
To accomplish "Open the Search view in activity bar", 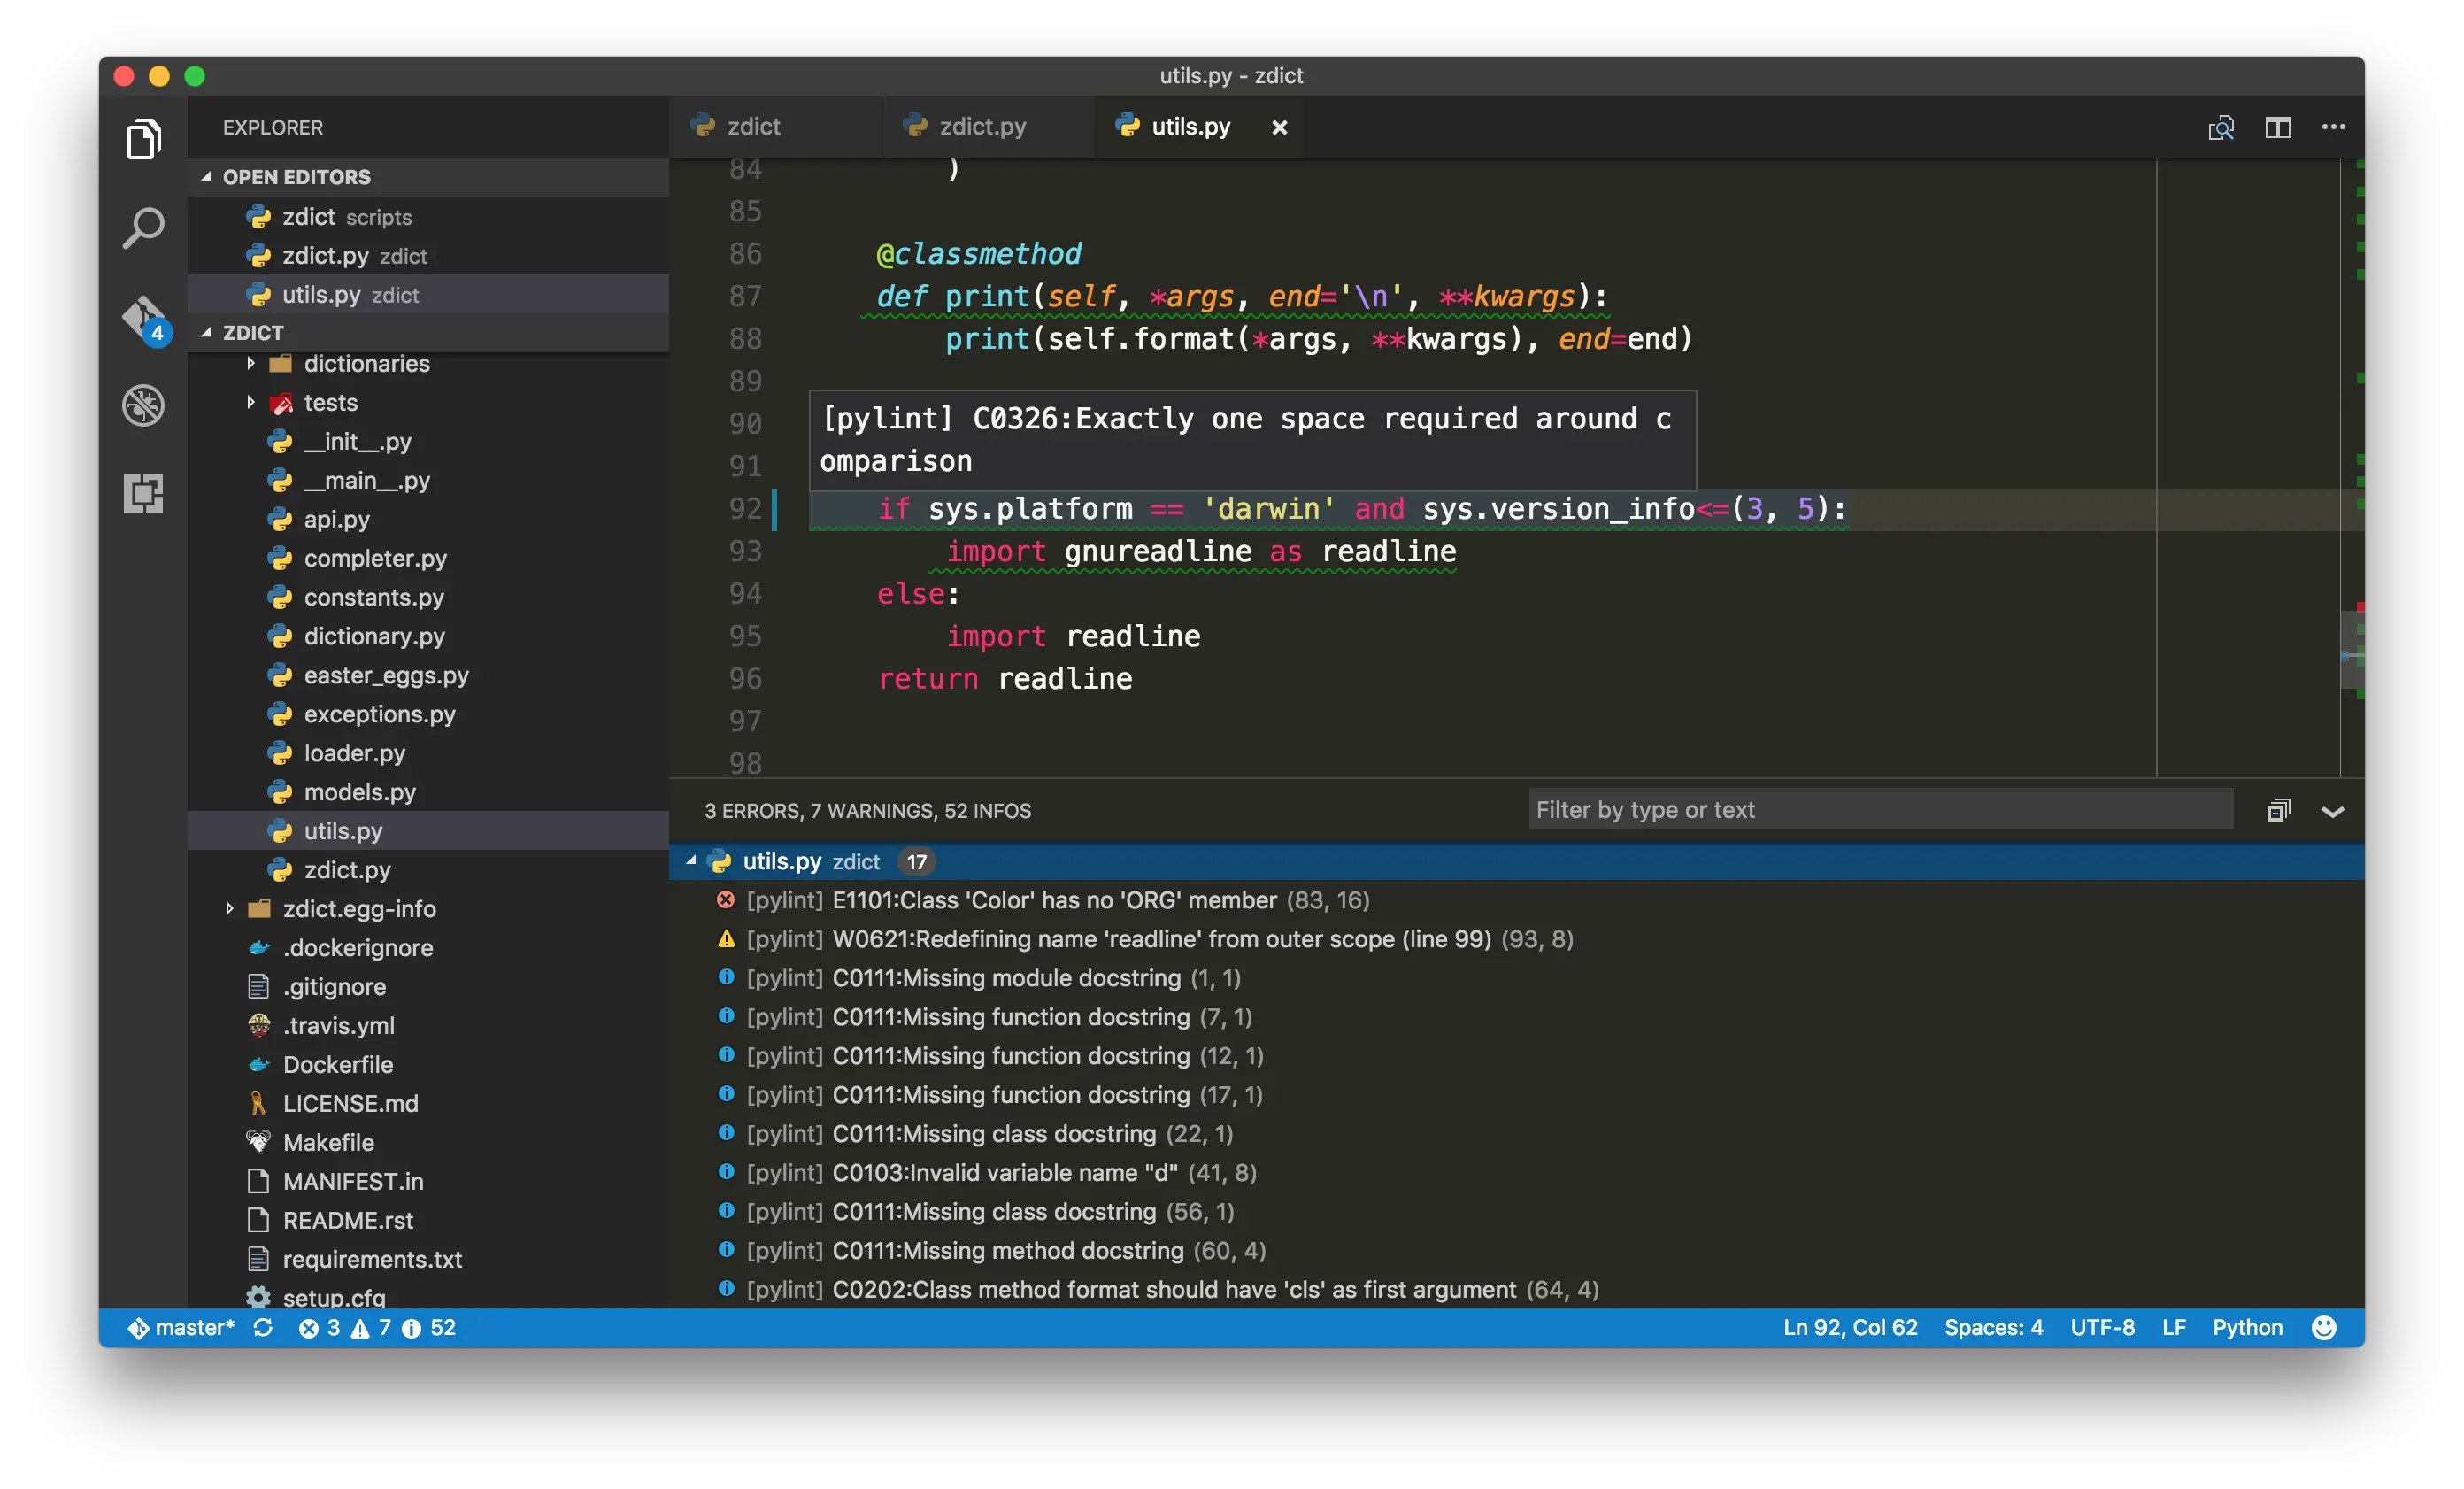I will click(143, 228).
